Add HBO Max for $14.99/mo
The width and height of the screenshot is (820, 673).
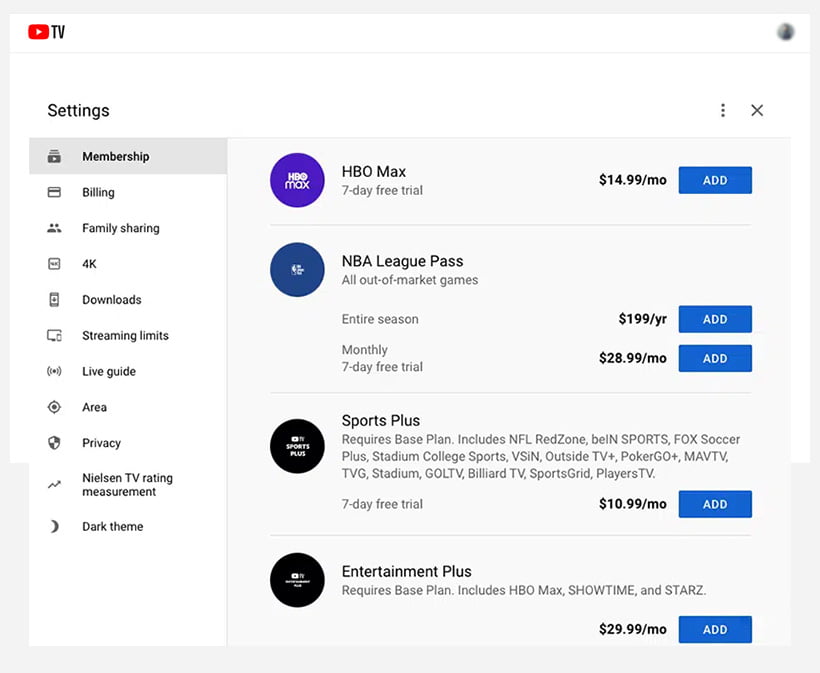pos(715,180)
